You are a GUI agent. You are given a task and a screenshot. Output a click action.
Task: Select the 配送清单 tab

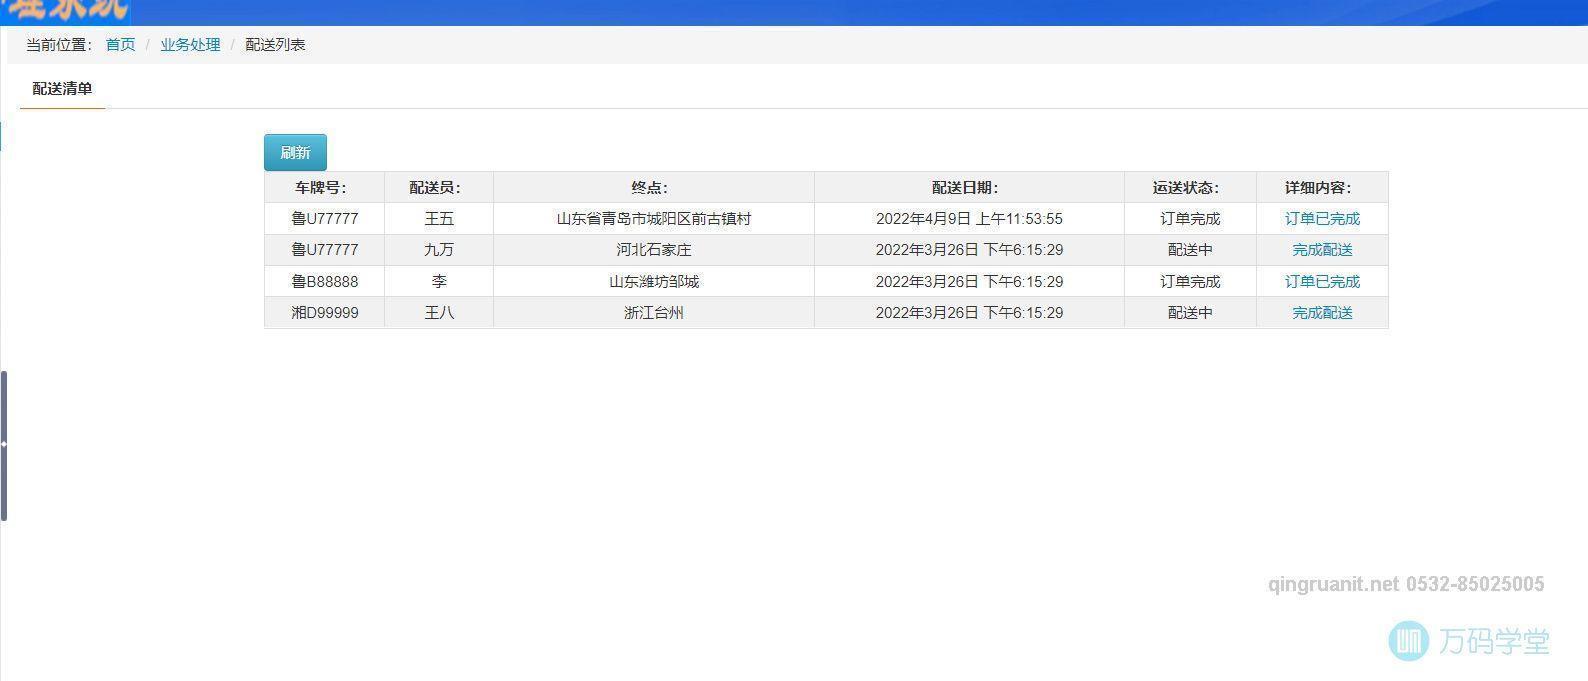click(x=62, y=88)
